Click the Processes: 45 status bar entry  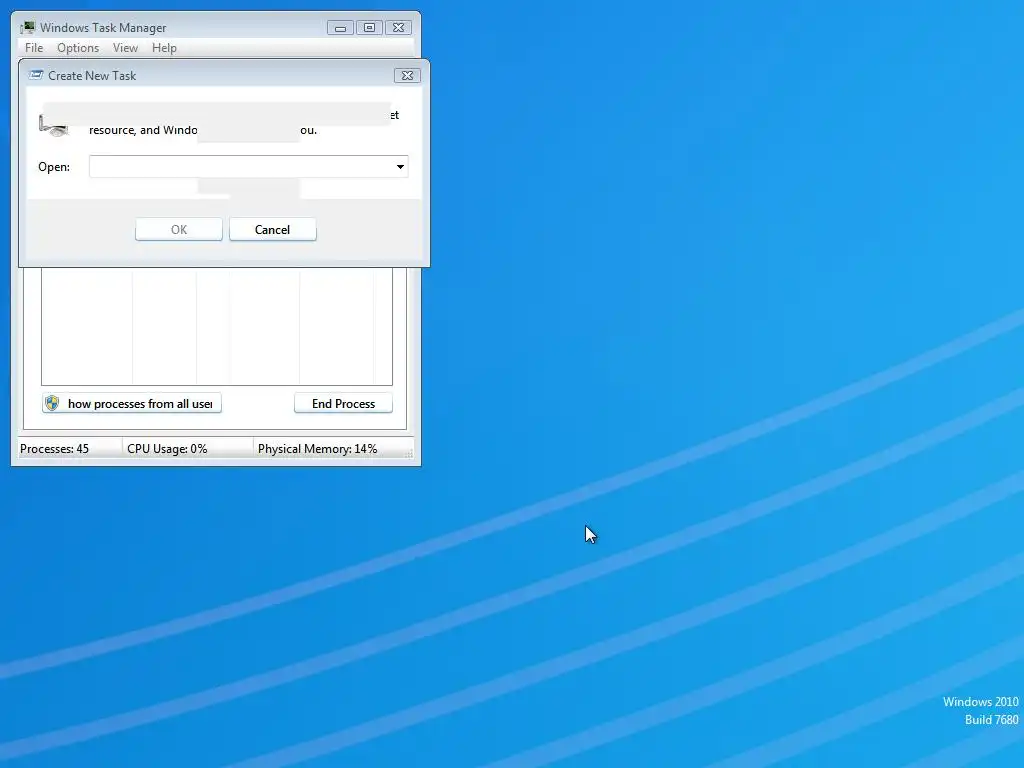pos(54,449)
